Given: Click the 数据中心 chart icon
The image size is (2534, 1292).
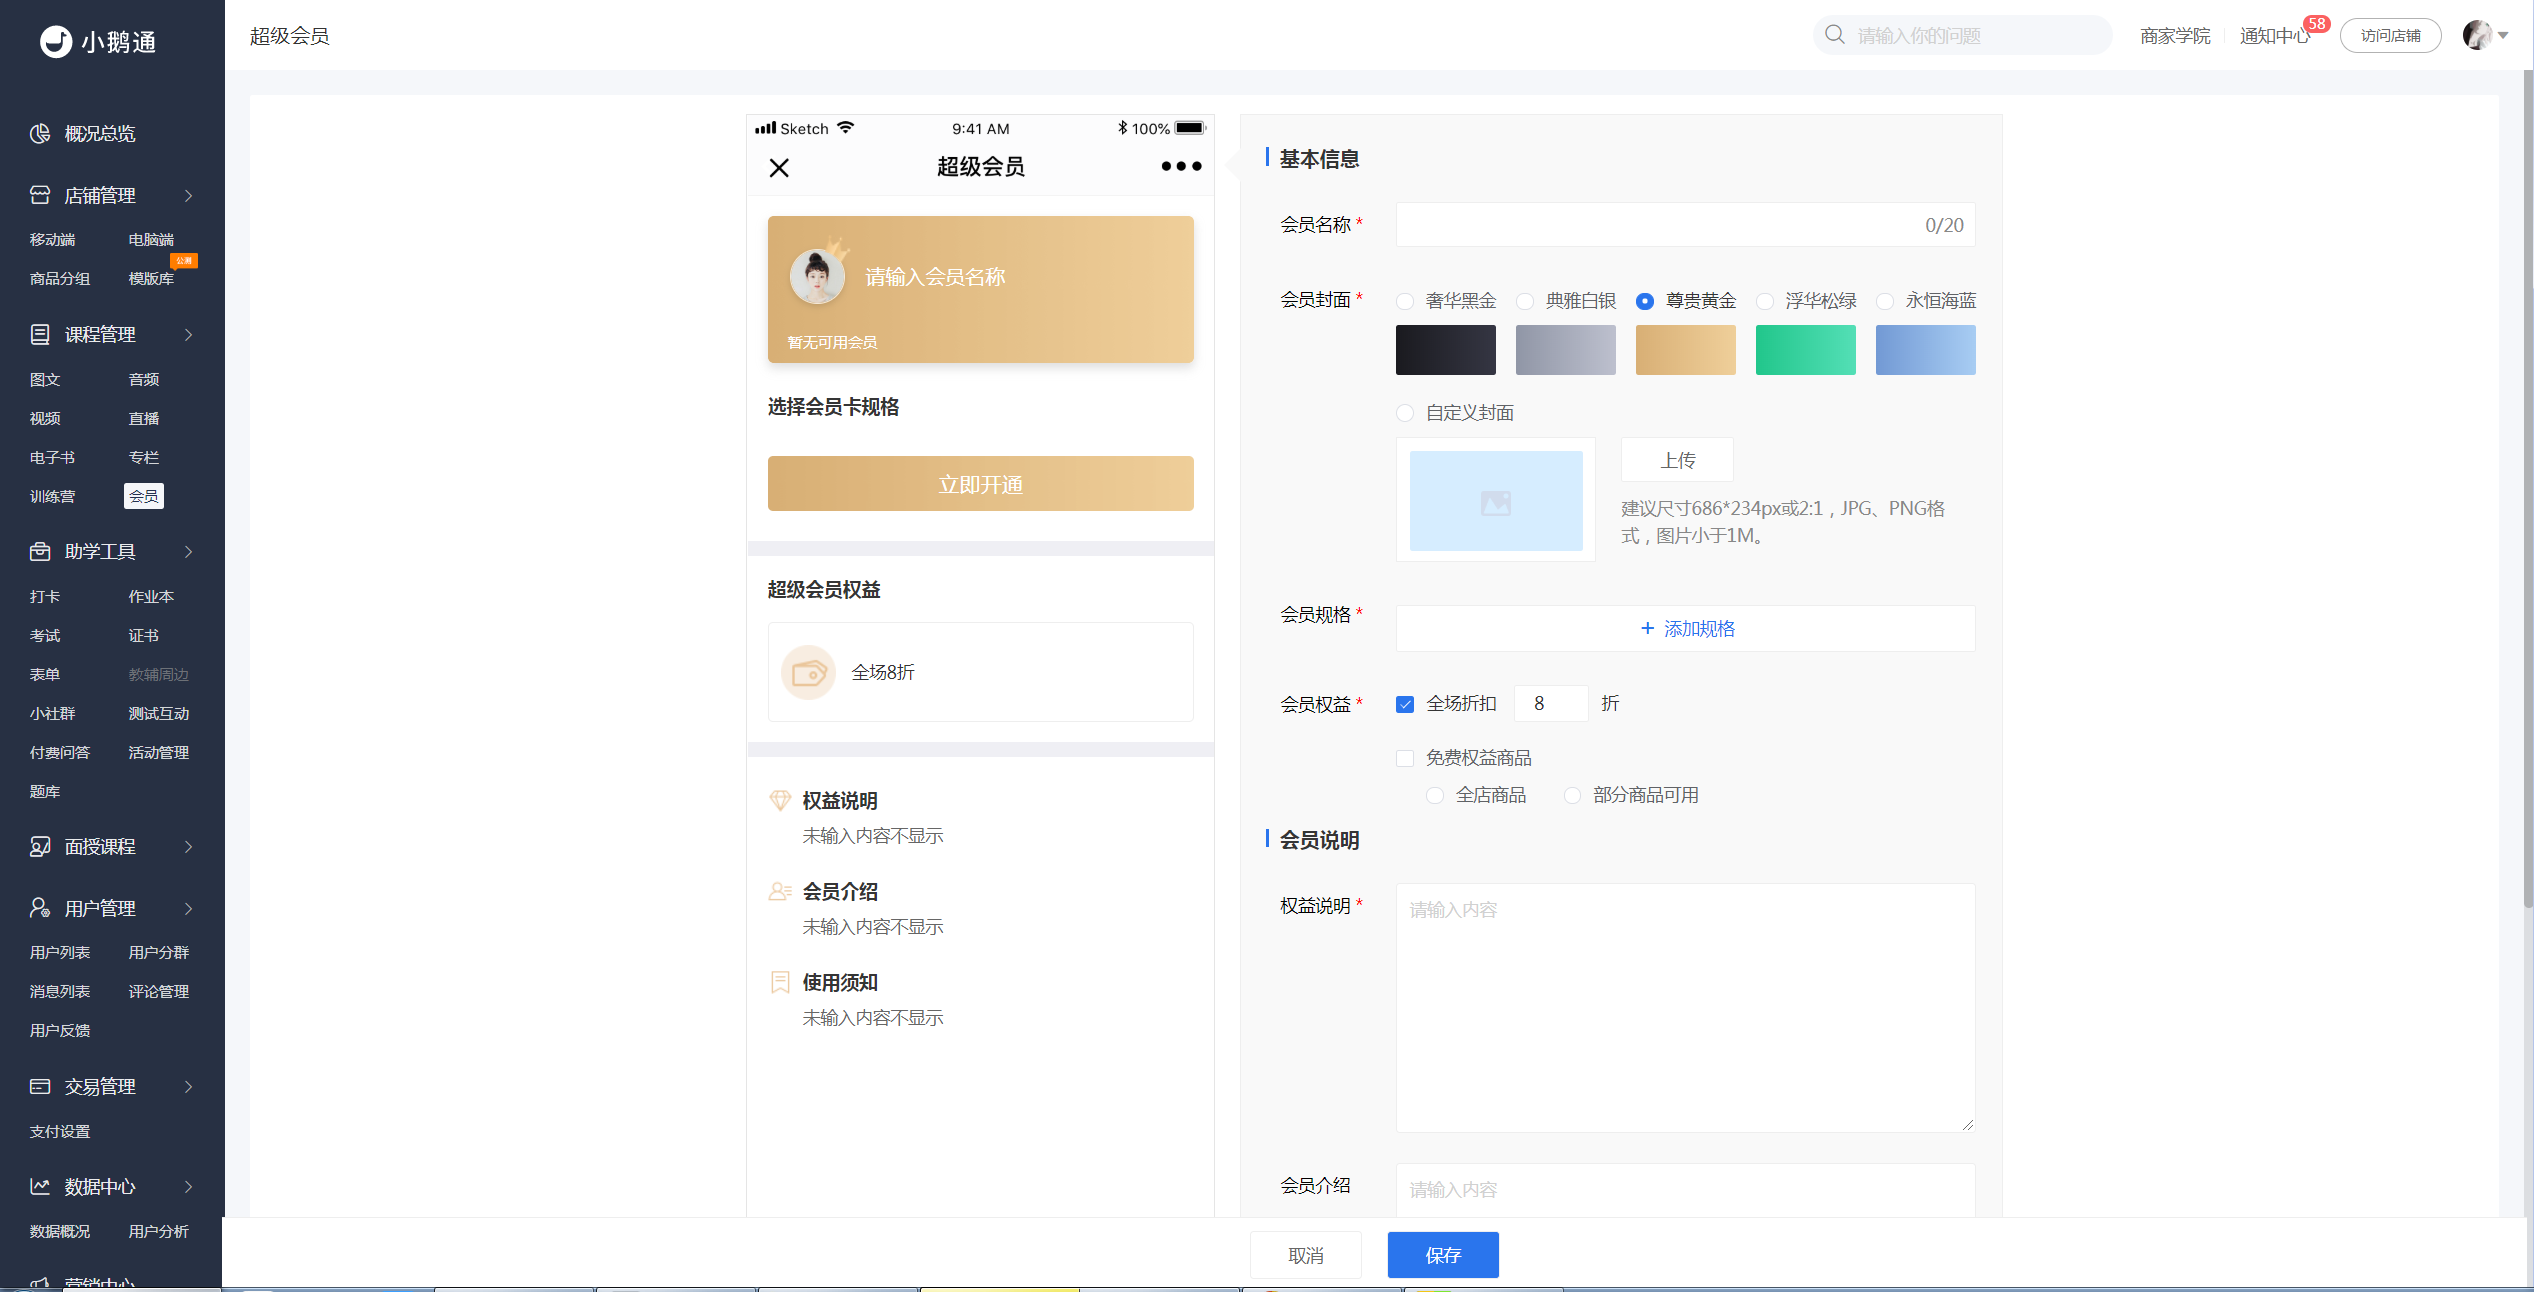Looking at the screenshot, I should [40, 1186].
